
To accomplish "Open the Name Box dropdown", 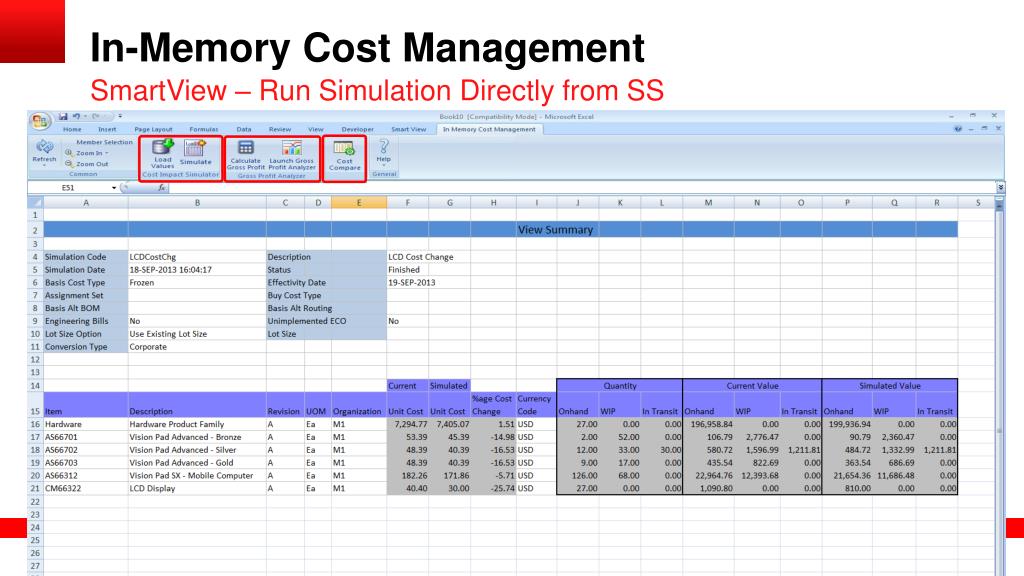I will (114, 188).
